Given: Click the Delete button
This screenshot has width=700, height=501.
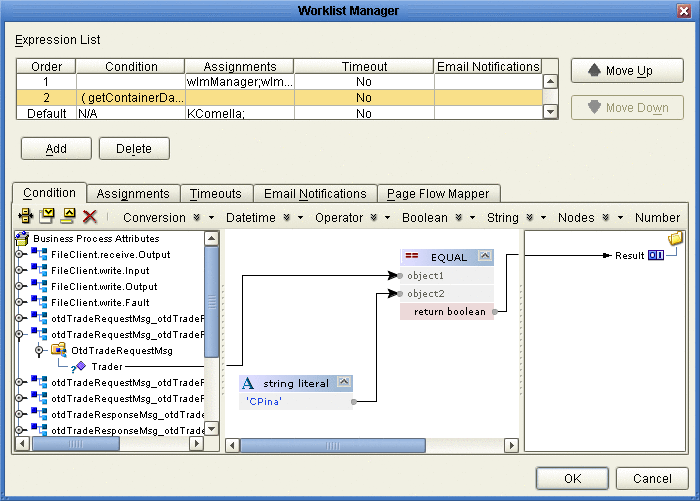Looking at the screenshot, I should [134, 149].
